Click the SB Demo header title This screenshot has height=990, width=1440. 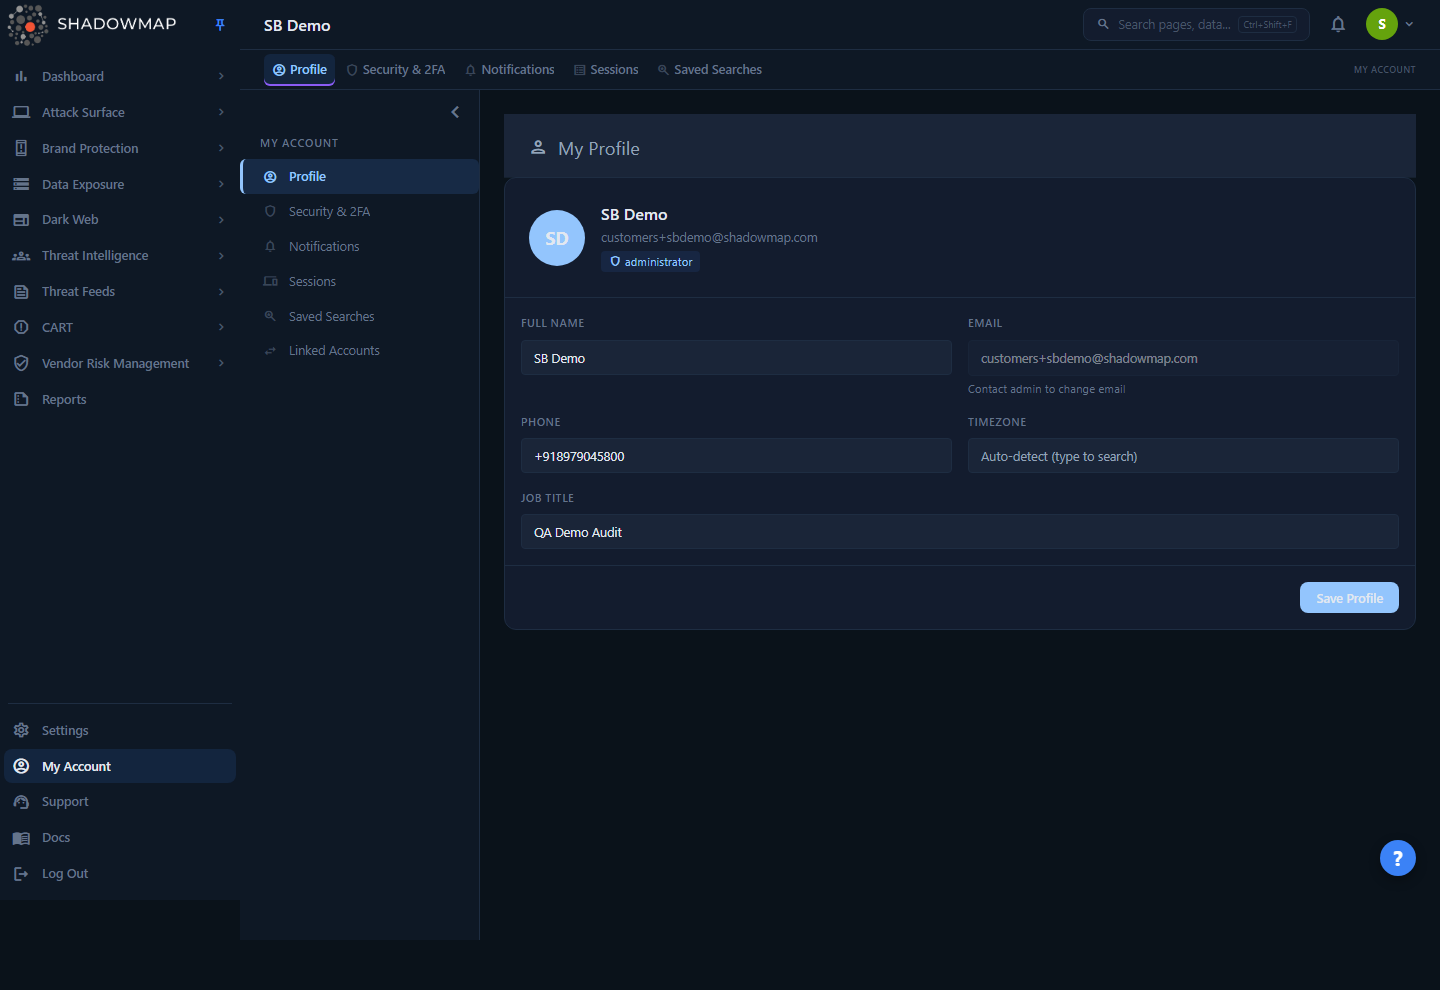coord(297,25)
